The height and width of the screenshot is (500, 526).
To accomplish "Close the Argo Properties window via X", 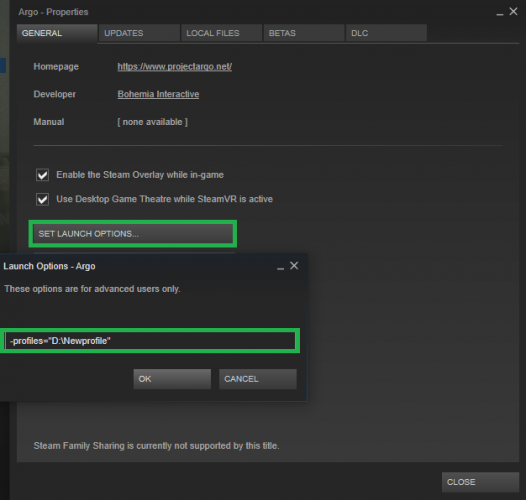I will (513, 12).
